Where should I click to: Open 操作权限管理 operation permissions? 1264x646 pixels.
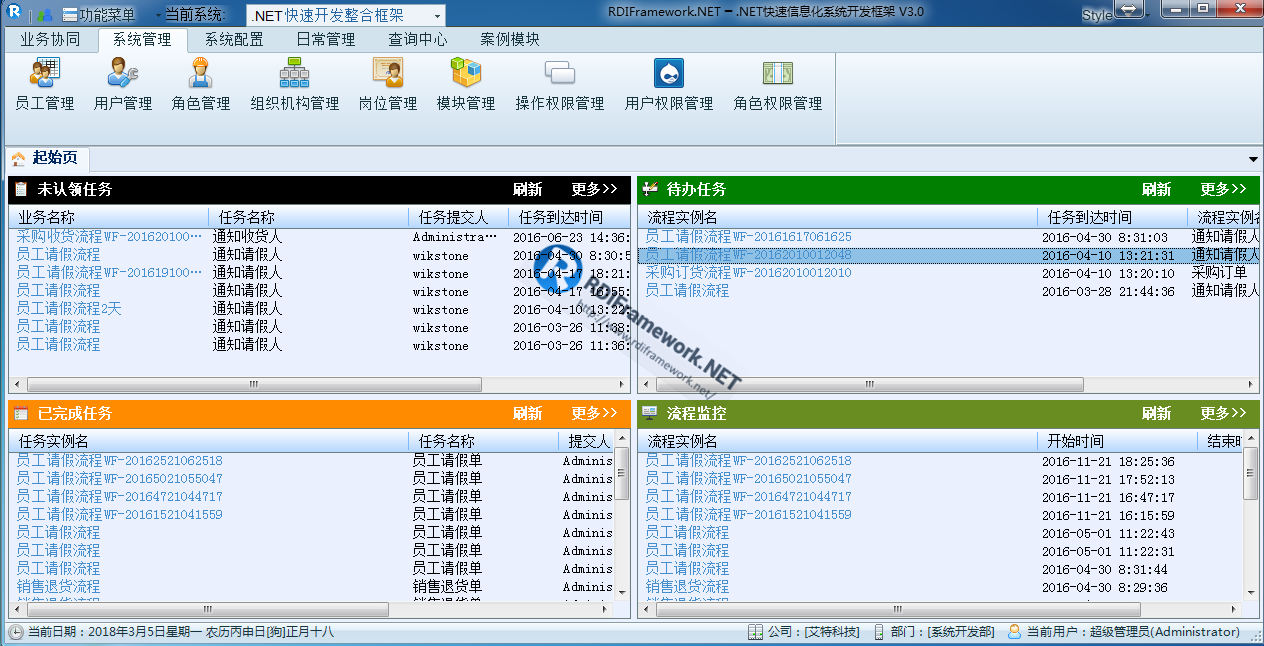[x=559, y=84]
